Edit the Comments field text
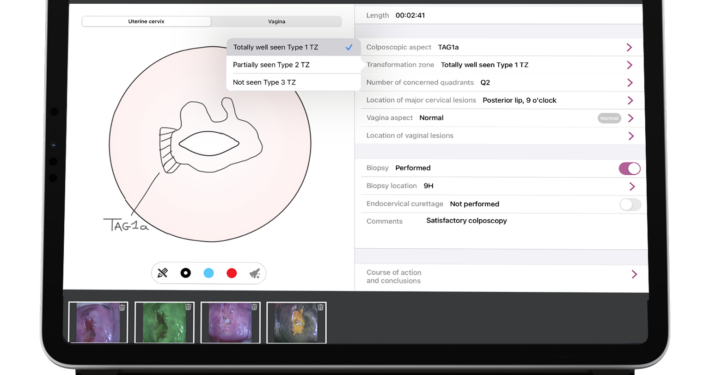Screen dimensions: 710x375 pyautogui.click(x=466, y=221)
